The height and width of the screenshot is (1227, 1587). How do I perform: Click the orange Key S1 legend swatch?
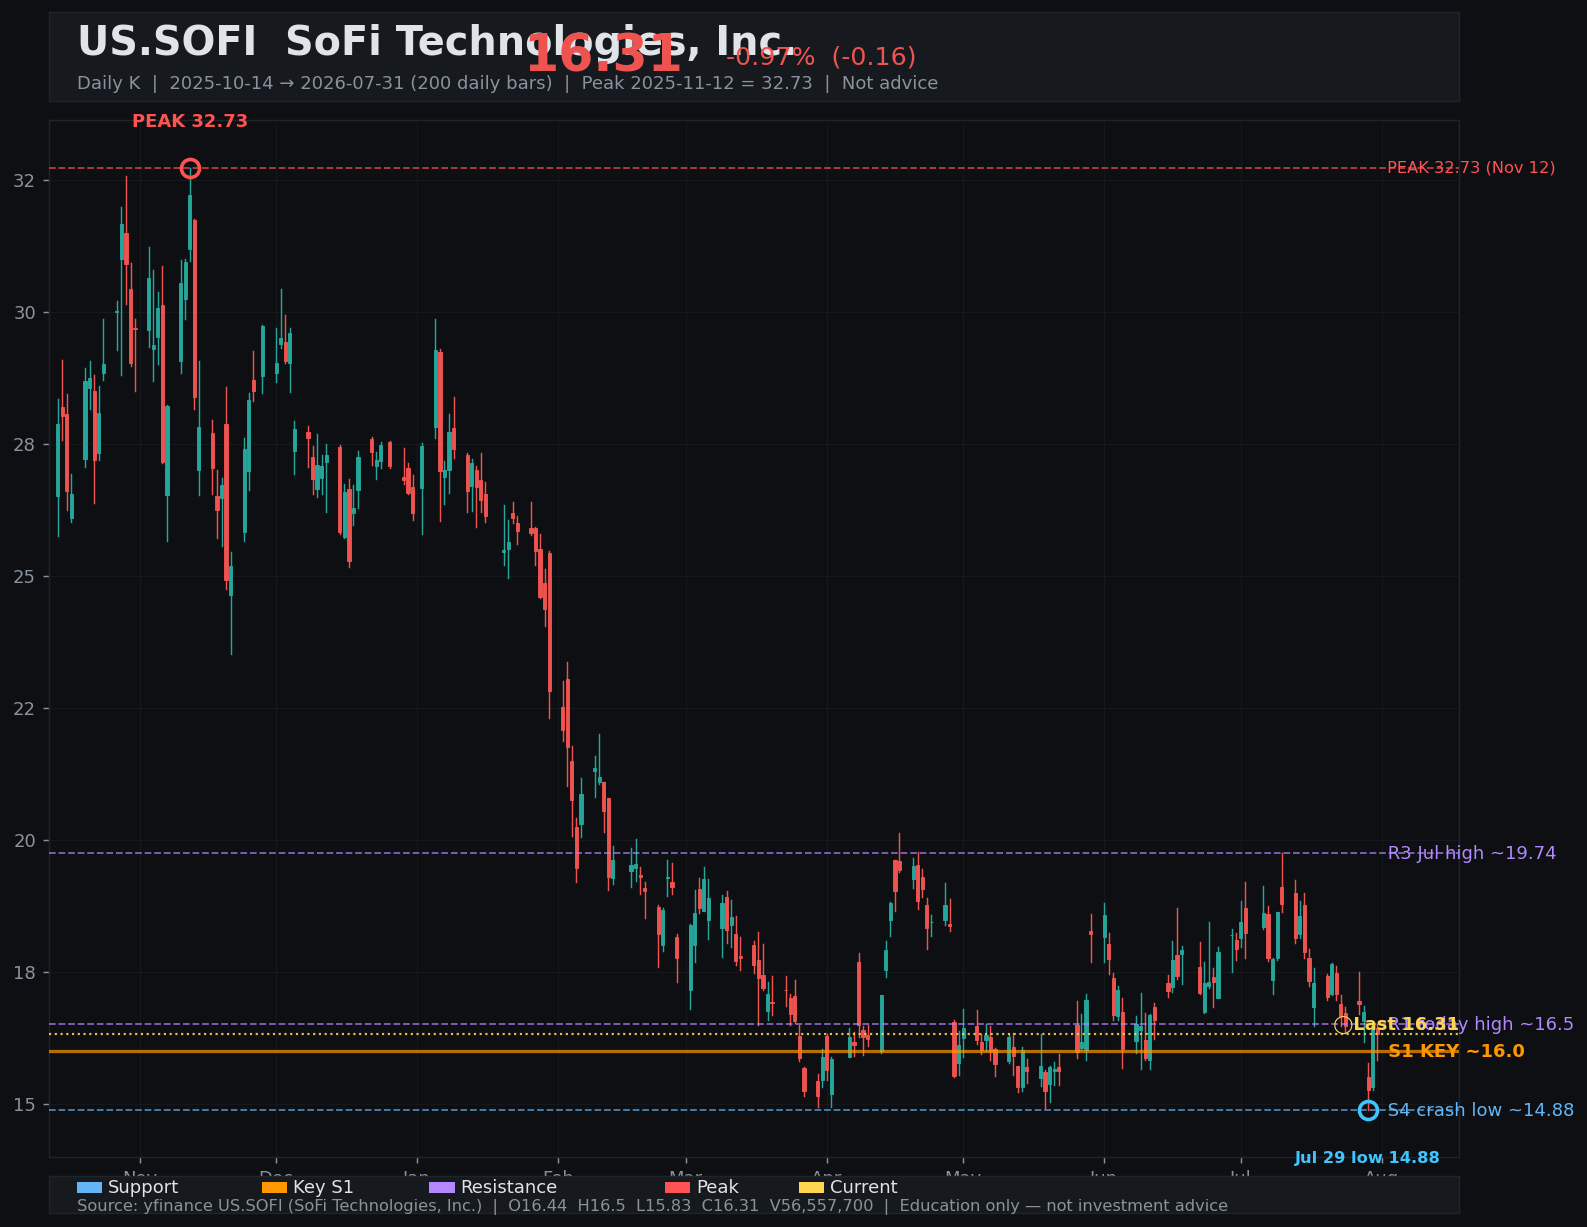(274, 1187)
